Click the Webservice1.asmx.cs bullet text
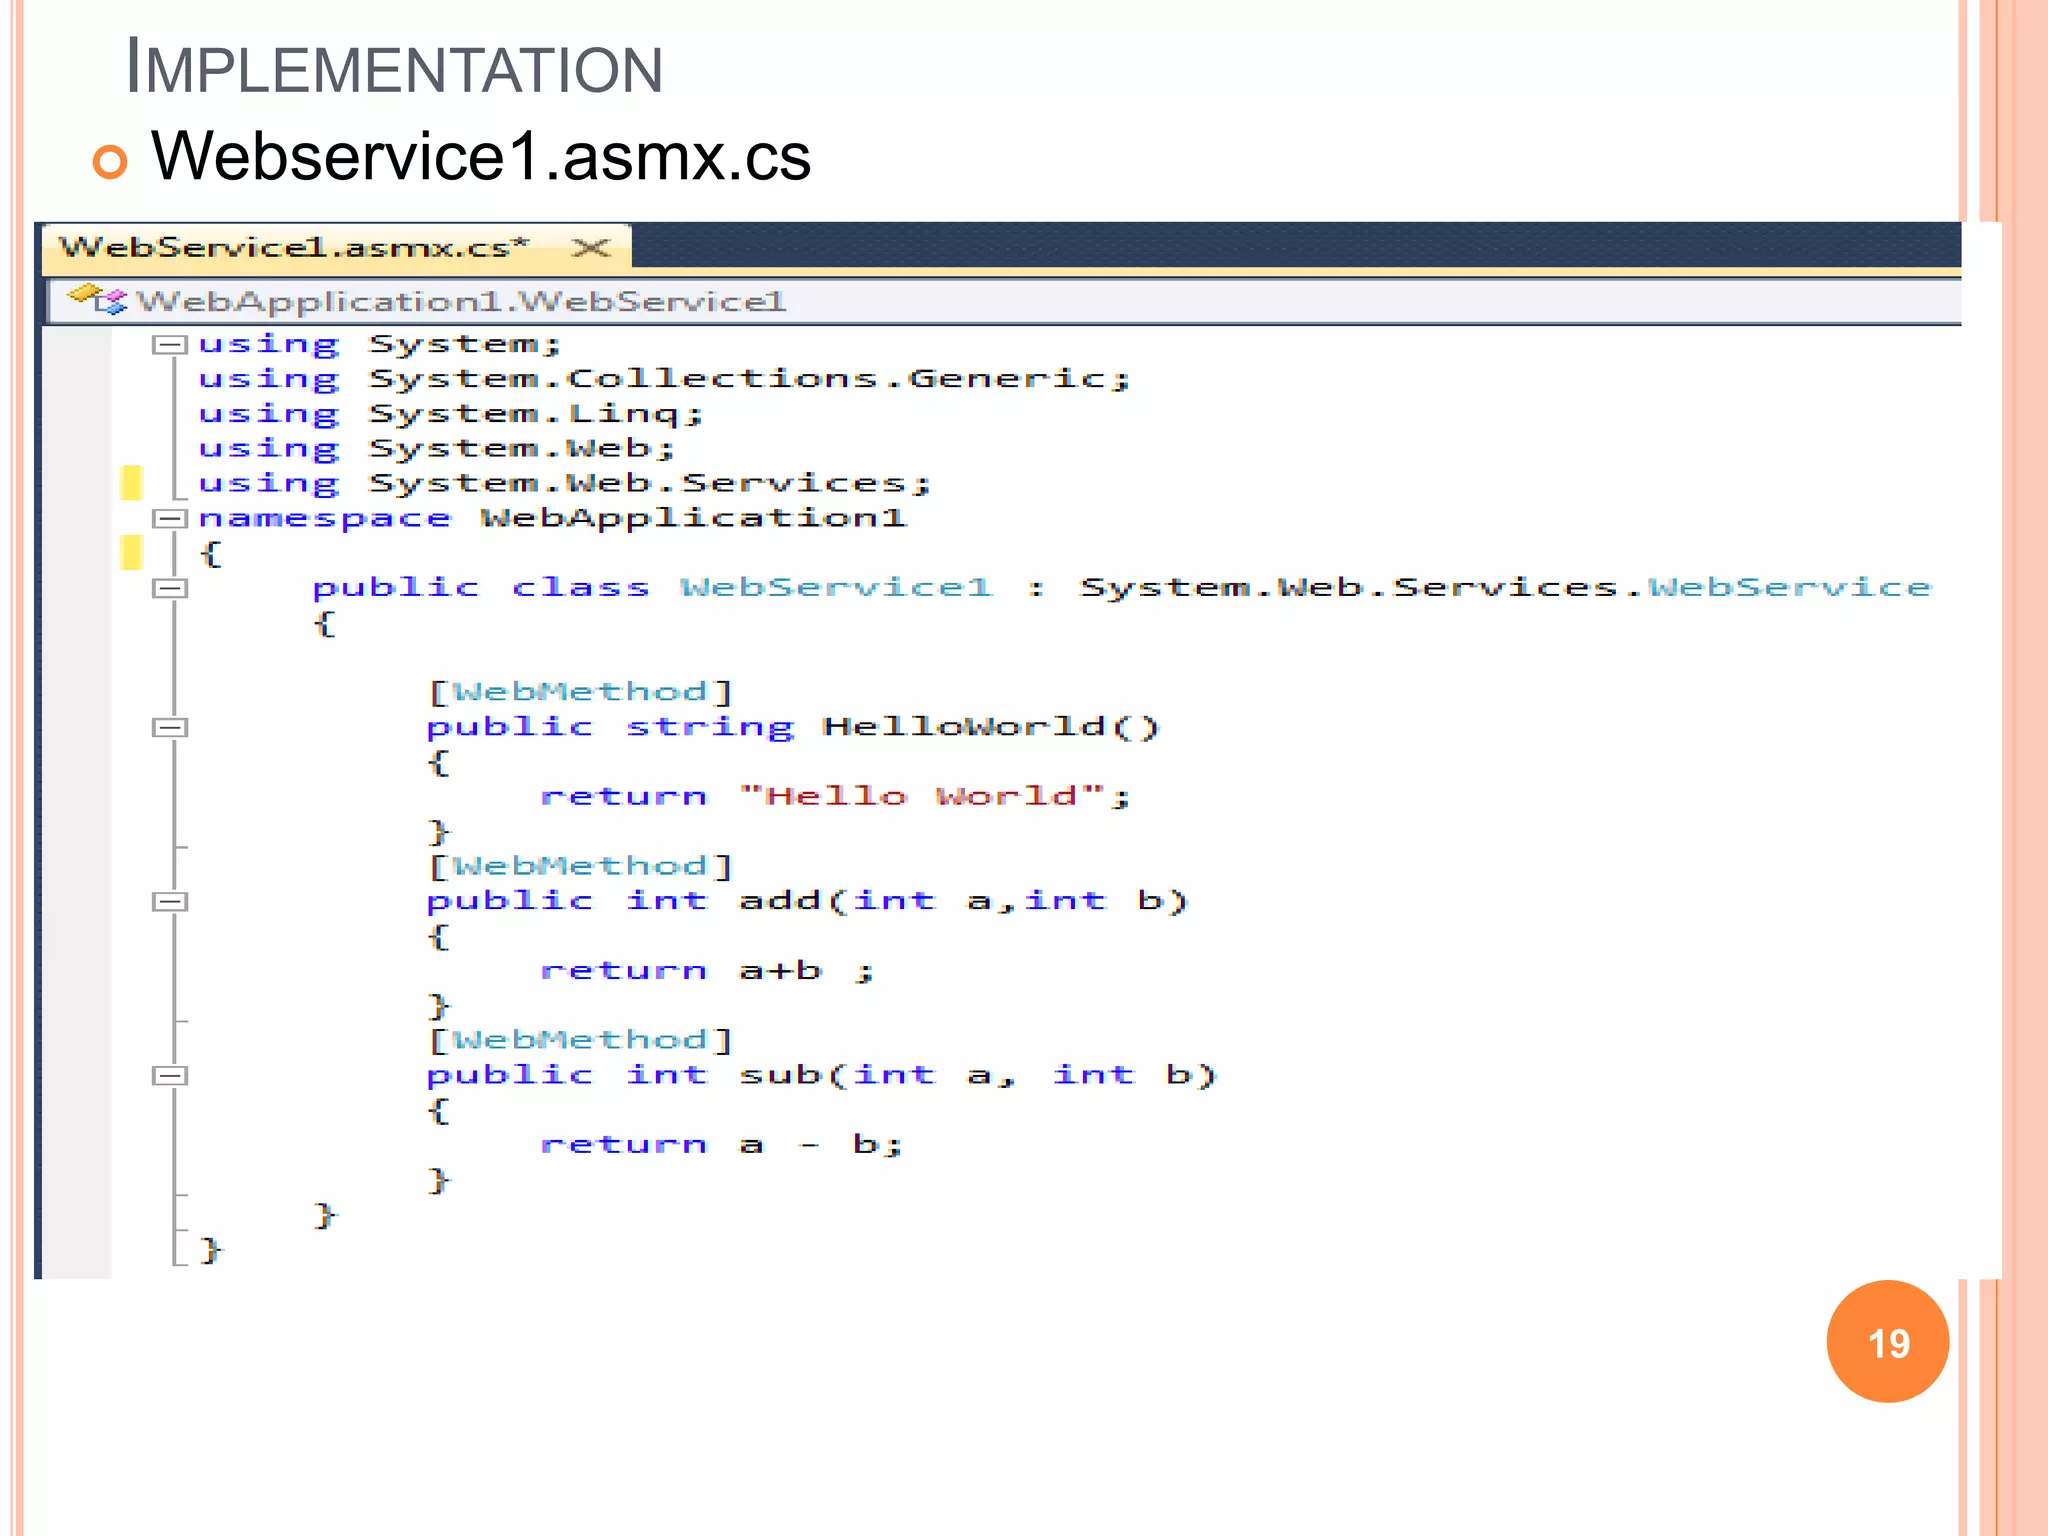This screenshot has width=2048, height=1536. [x=481, y=157]
